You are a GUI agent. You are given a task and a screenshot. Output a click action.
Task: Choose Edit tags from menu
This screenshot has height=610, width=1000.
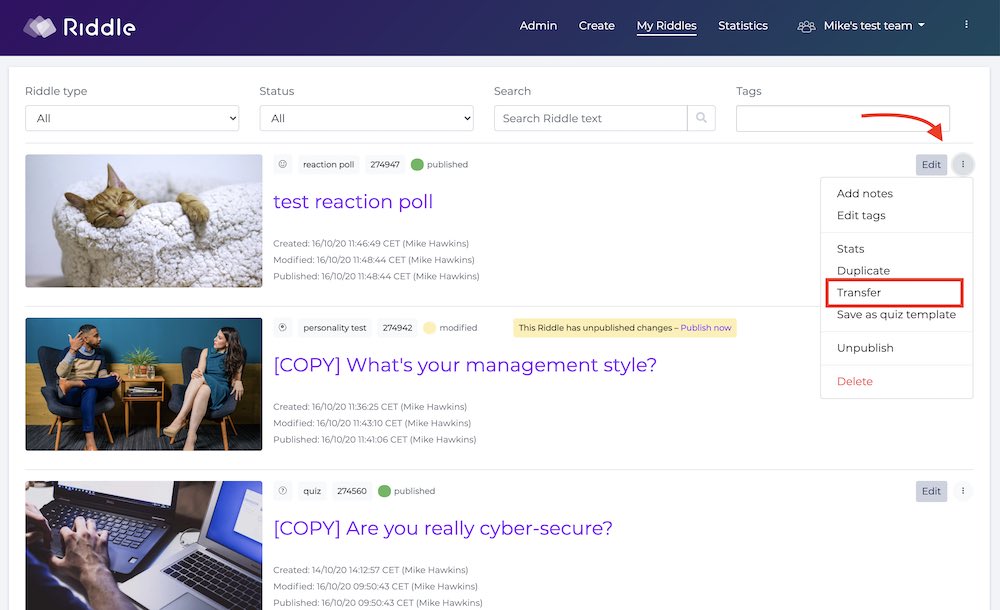point(861,215)
